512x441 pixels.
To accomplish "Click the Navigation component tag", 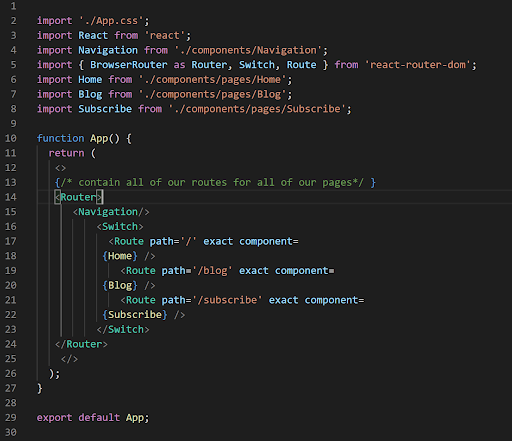I will point(111,212).
